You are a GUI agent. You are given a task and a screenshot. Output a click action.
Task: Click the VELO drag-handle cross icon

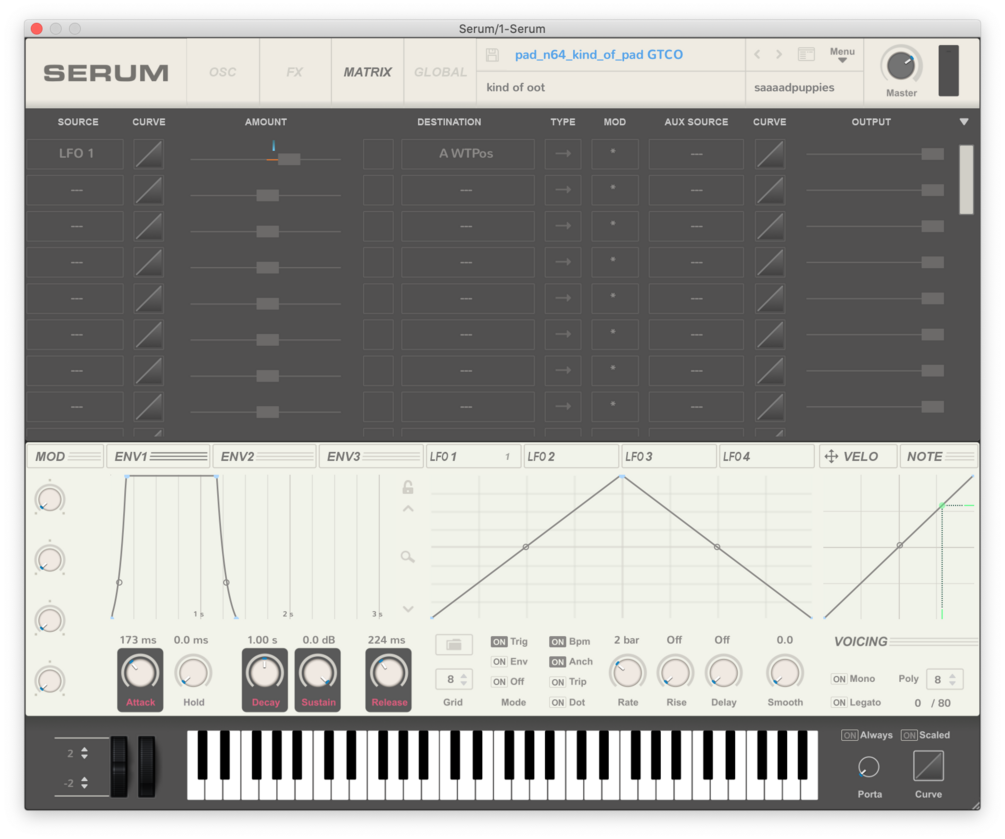[x=831, y=456]
